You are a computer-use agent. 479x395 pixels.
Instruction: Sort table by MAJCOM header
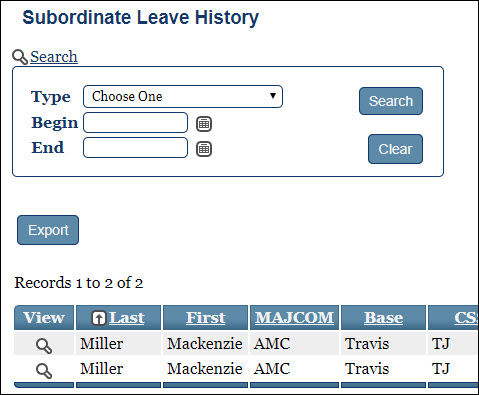click(294, 318)
